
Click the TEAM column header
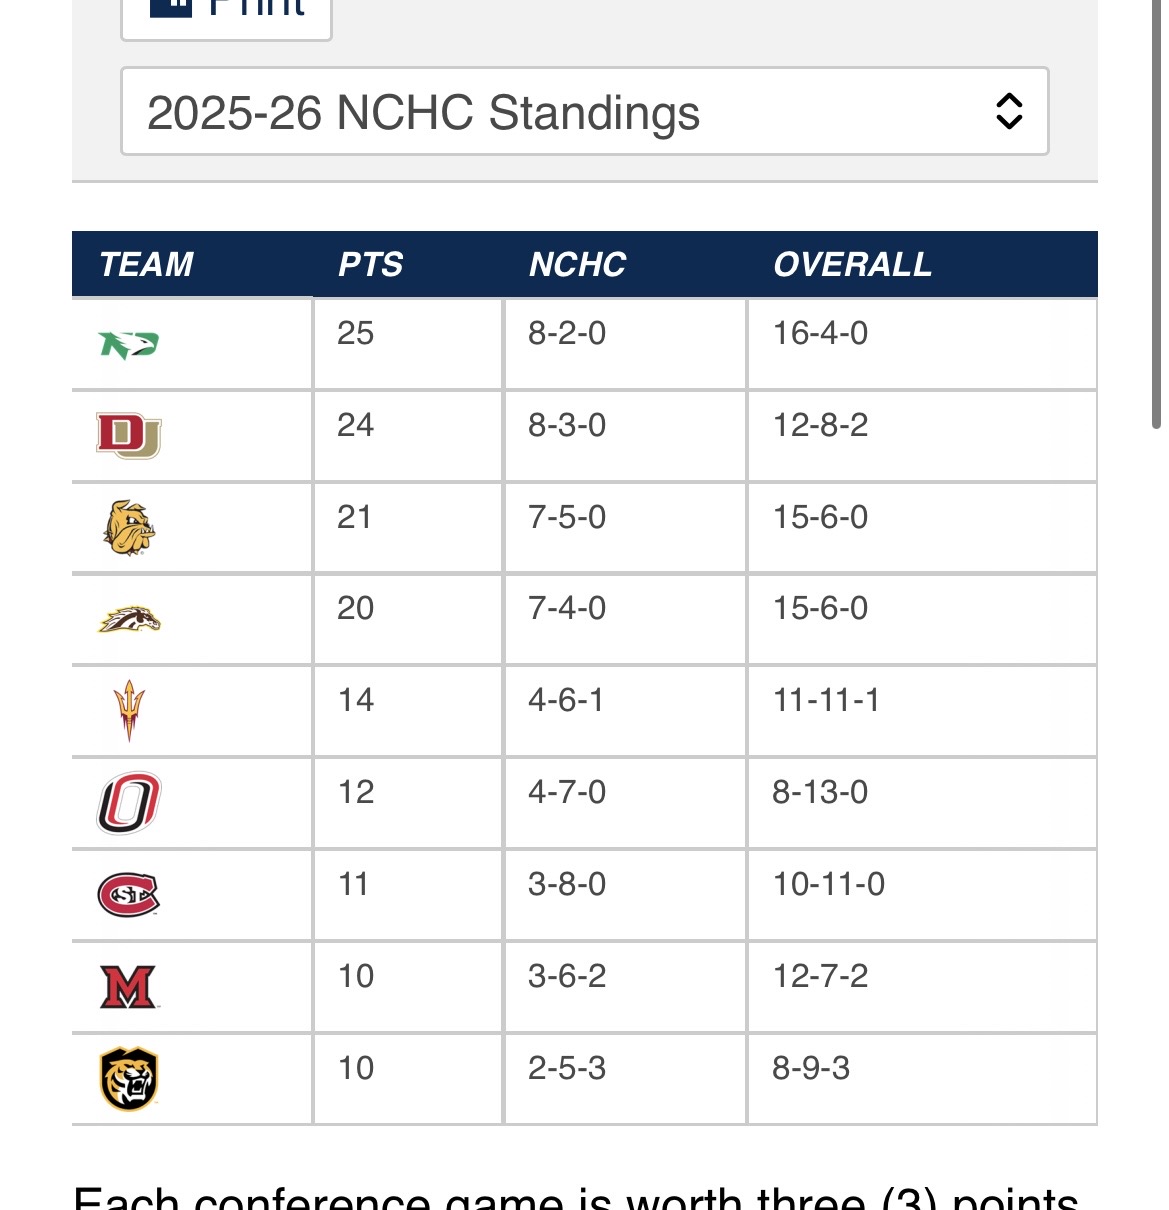pos(146,265)
